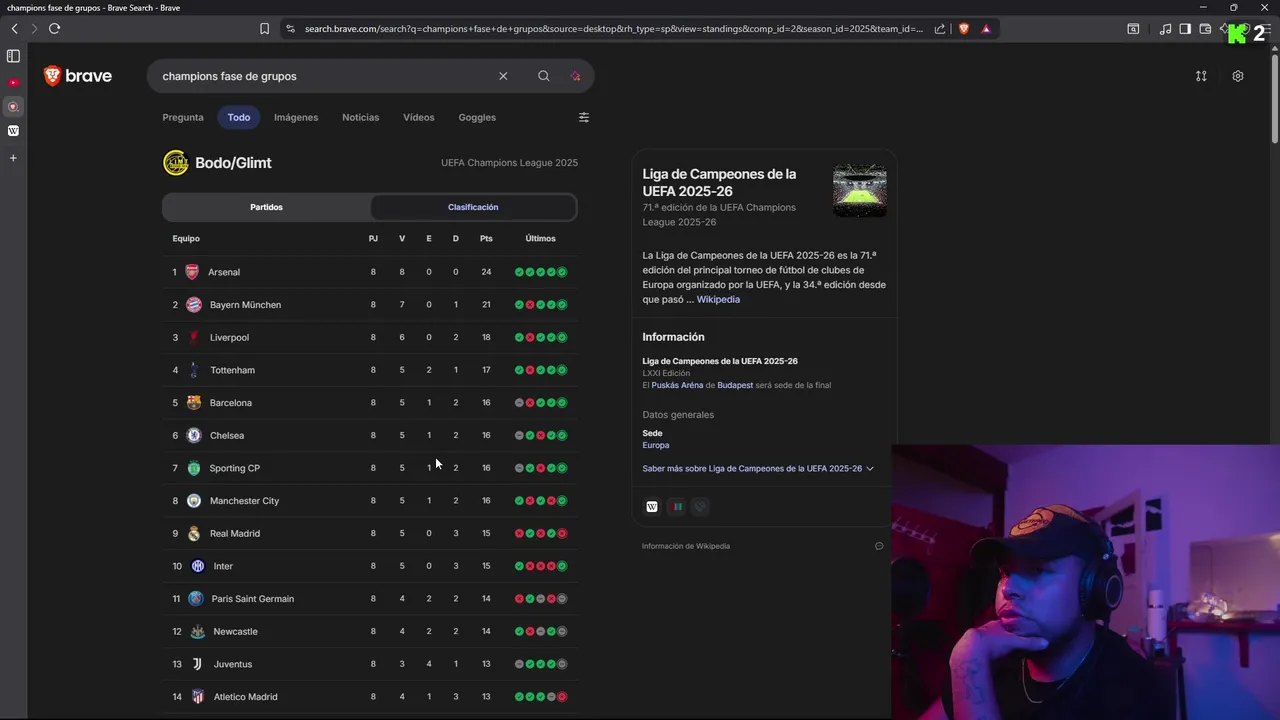Viewport: 1280px width, 720px height.
Task: Go back to the previous page
Action: pyautogui.click(x=14, y=29)
